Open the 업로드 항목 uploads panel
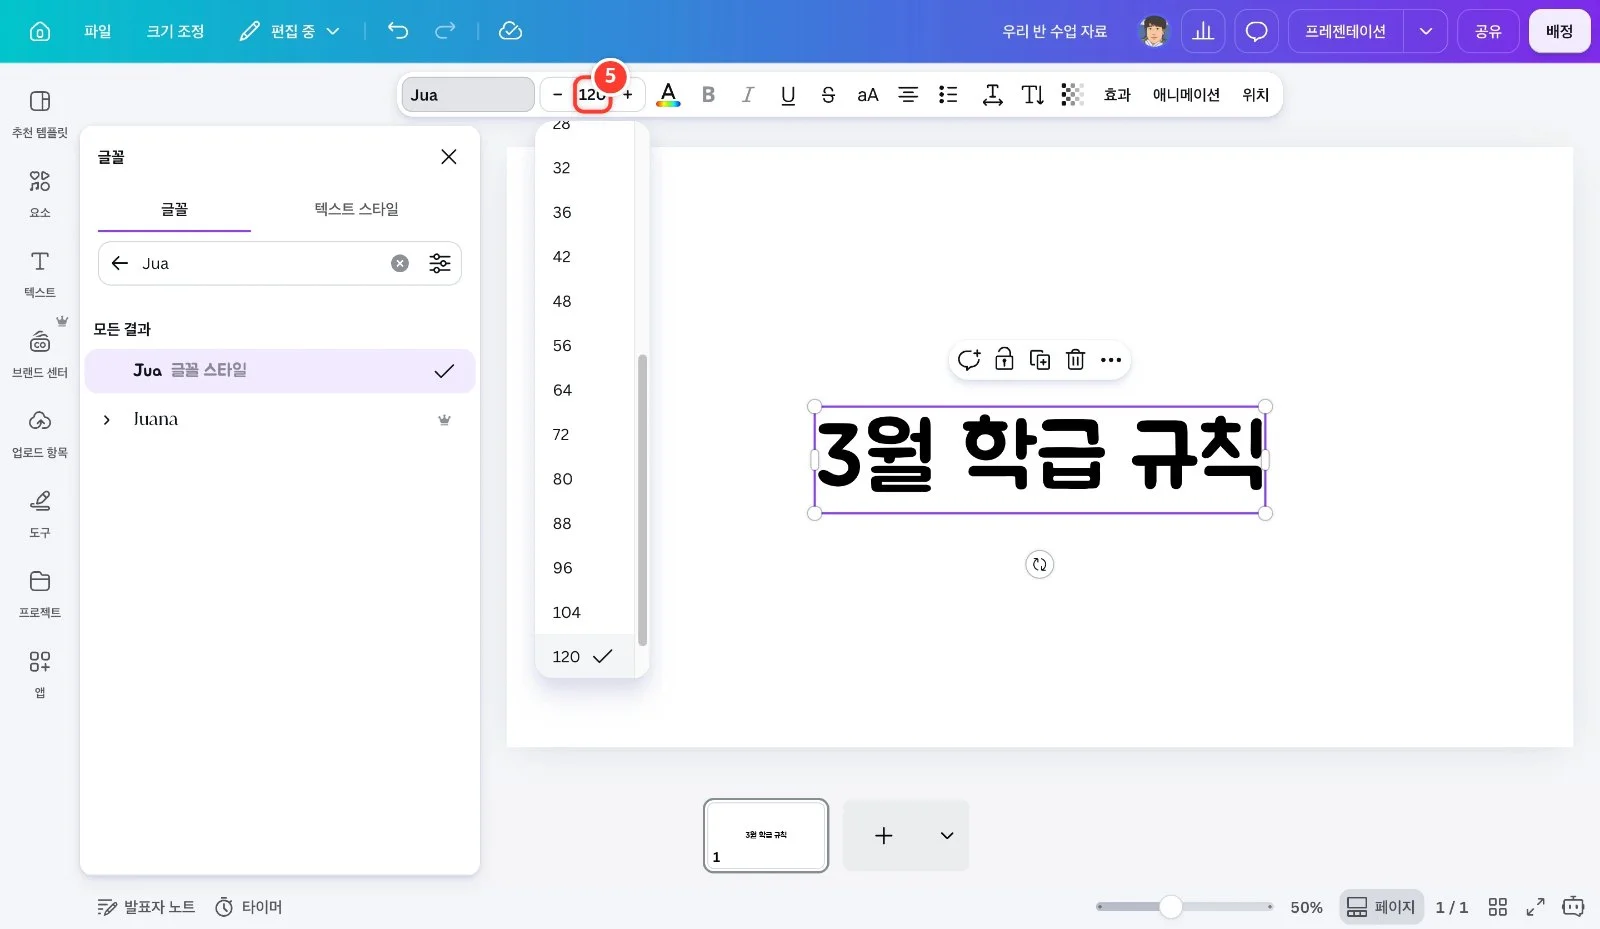Viewport: 1600px width, 929px height. pyautogui.click(x=40, y=433)
